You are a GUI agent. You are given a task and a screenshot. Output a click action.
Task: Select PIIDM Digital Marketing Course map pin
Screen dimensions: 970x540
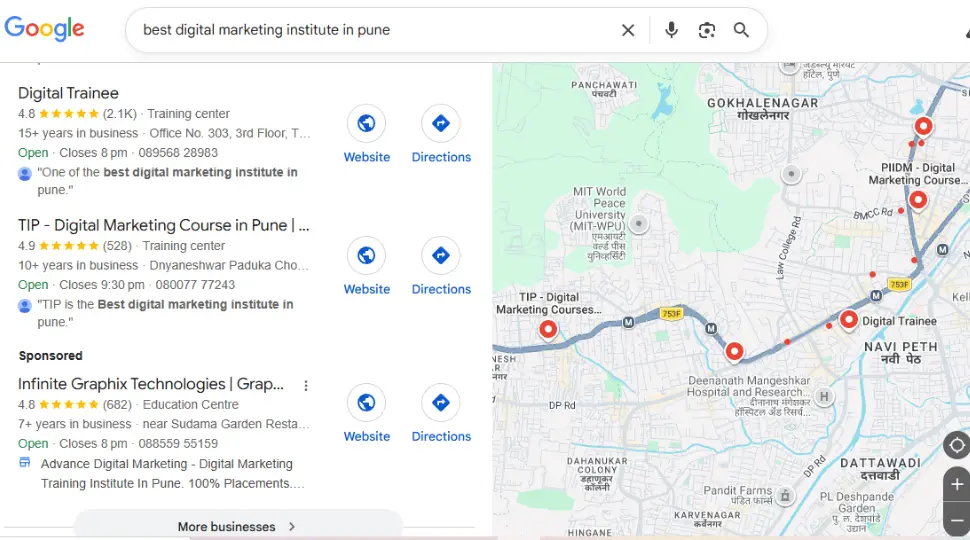pos(918,200)
